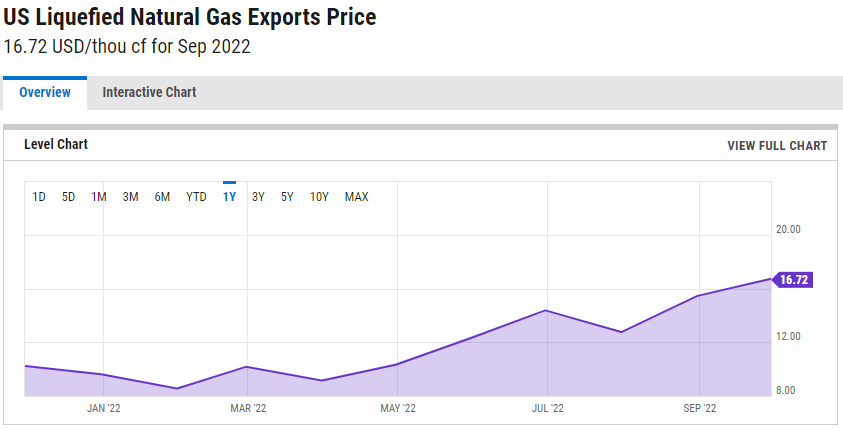Select the active 1Y range
This screenshot has height=428, width=843.
(x=230, y=197)
